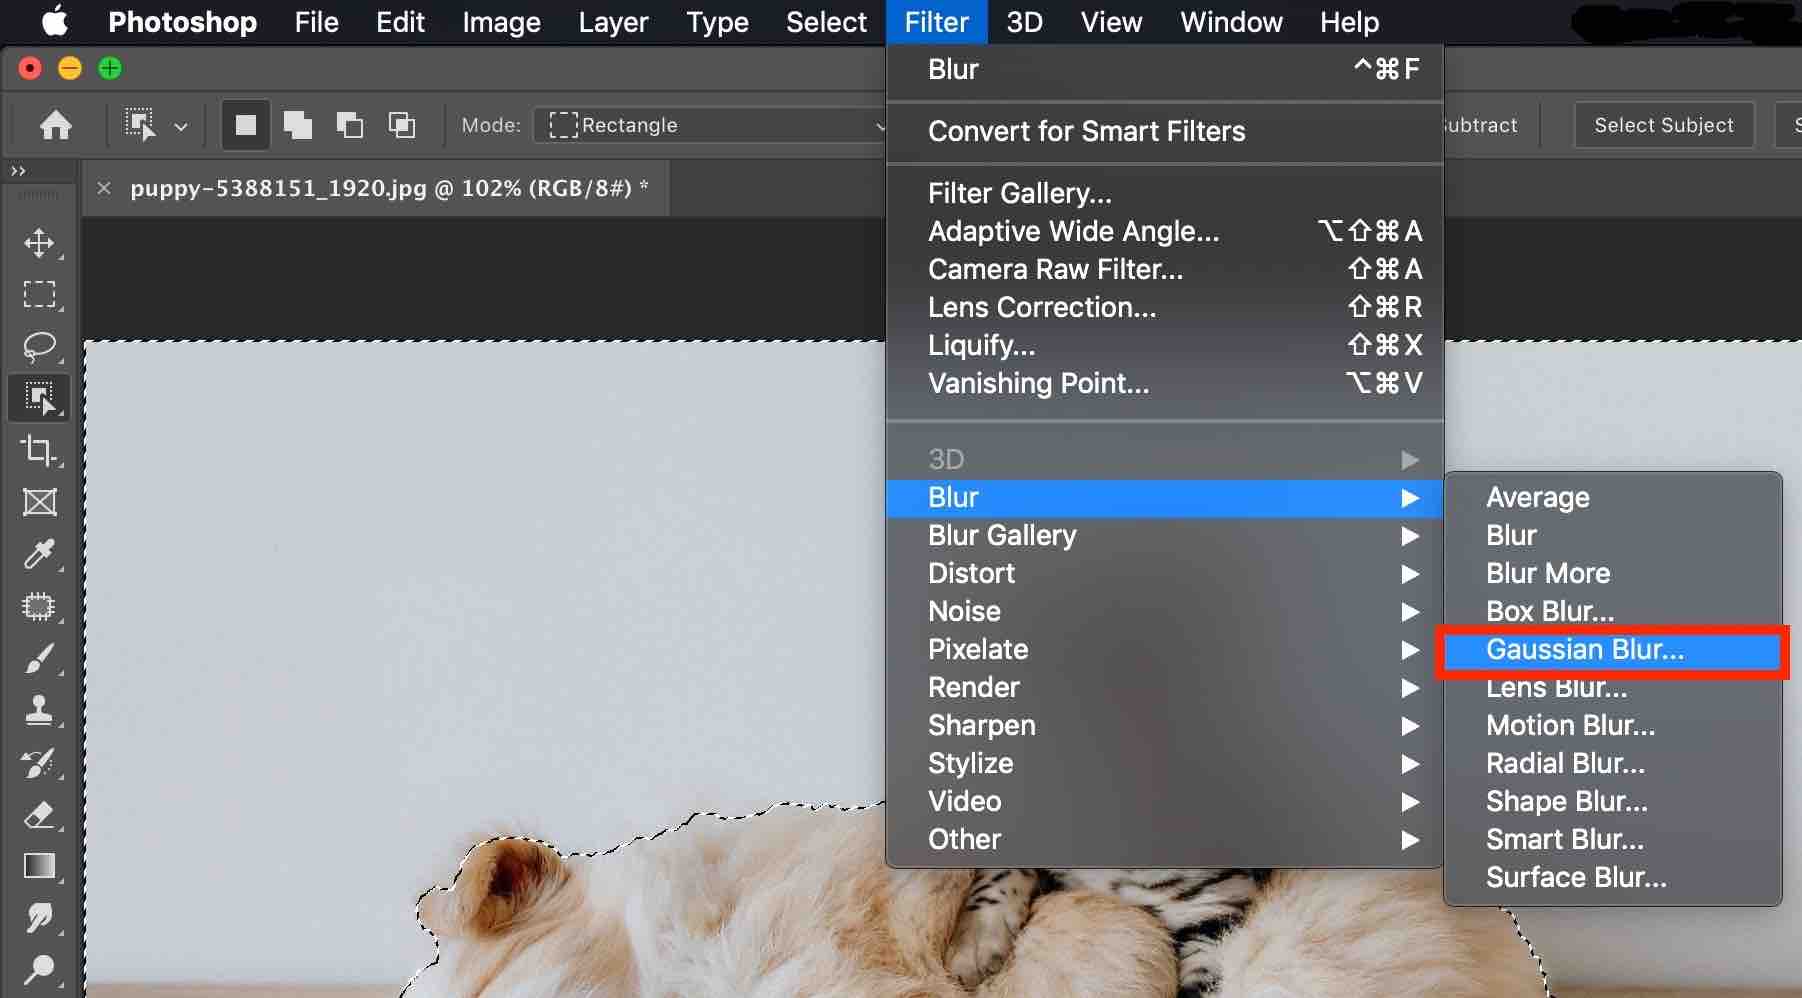This screenshot has height=998, width=1802.
Task: Select the Eraser tool
Action: click(x=39, y=814)
